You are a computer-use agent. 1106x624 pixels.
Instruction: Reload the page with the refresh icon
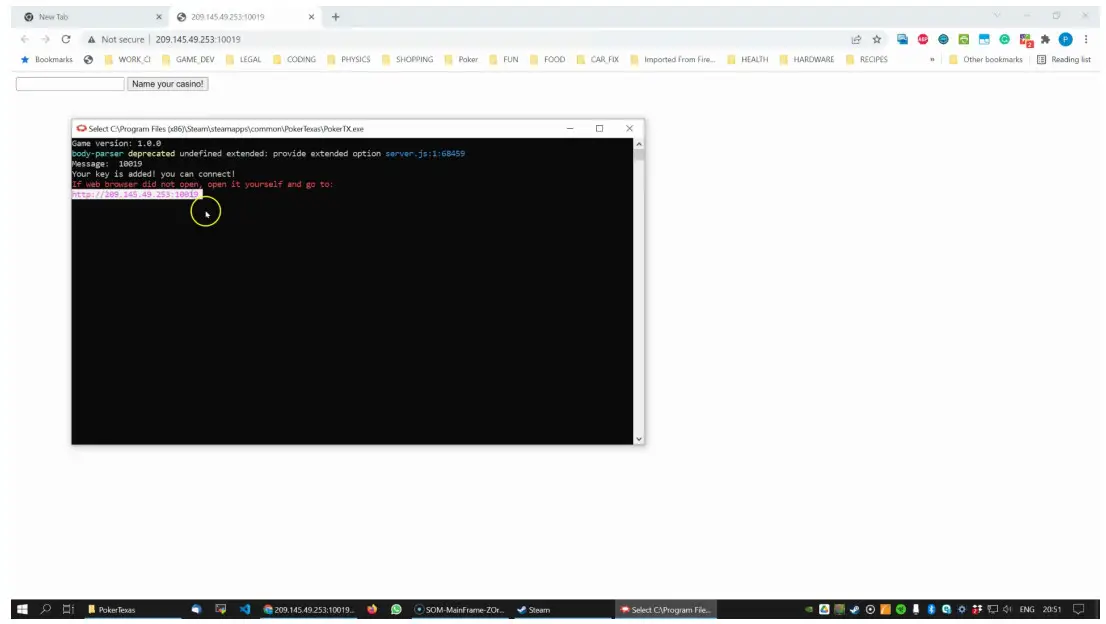click(66, 39)
